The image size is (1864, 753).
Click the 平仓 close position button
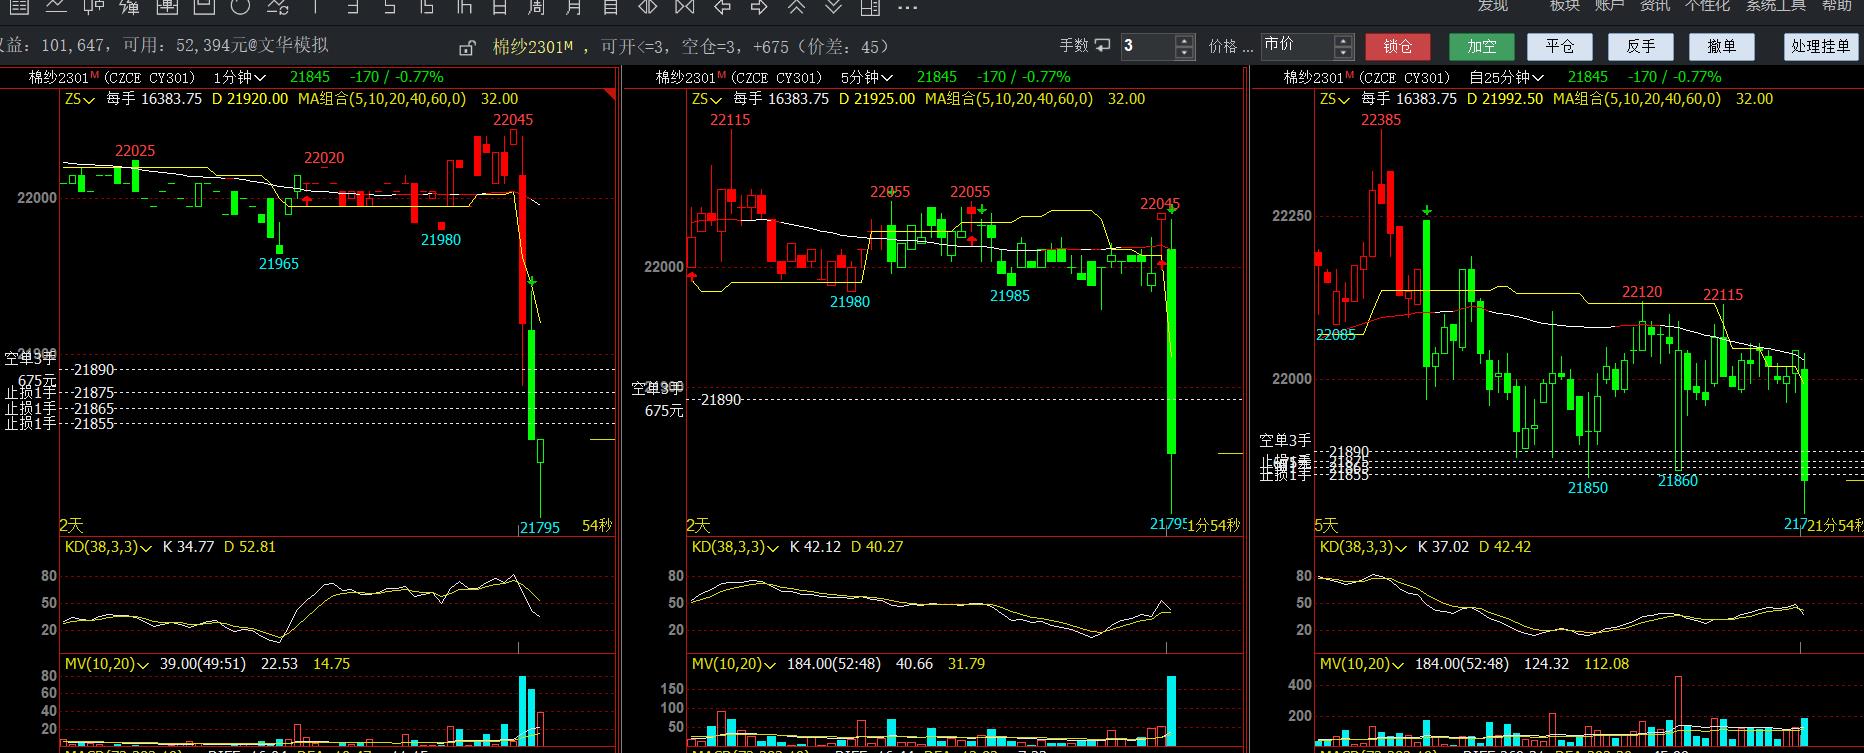point(1560,46)
